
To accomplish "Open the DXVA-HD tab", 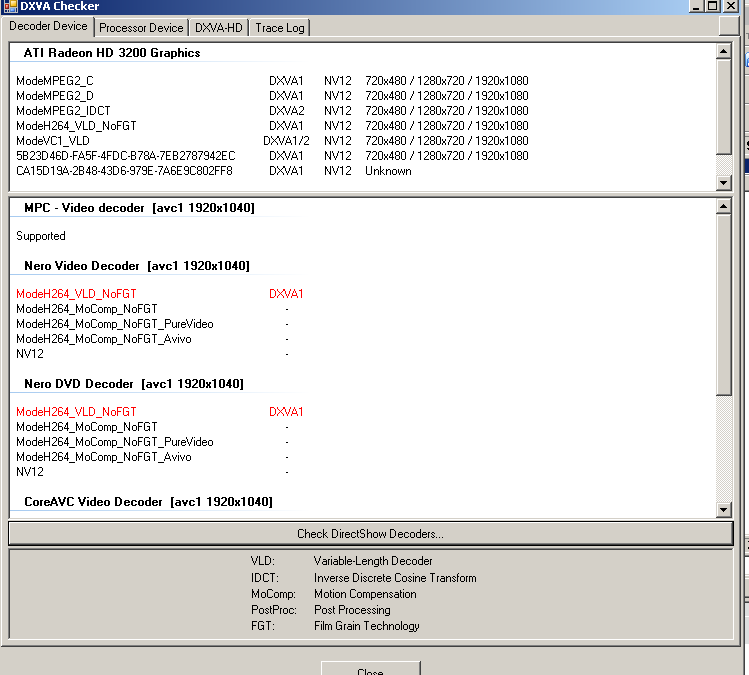I will tap(219, 28).
